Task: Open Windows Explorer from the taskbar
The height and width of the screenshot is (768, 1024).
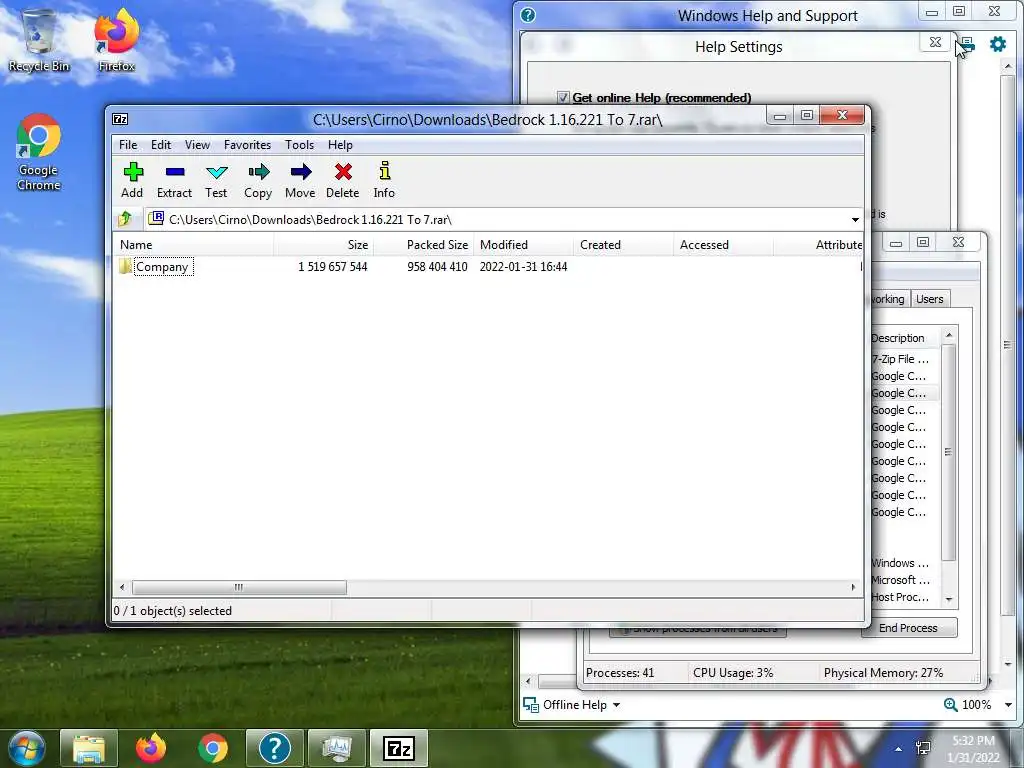Action: [89, 748]
